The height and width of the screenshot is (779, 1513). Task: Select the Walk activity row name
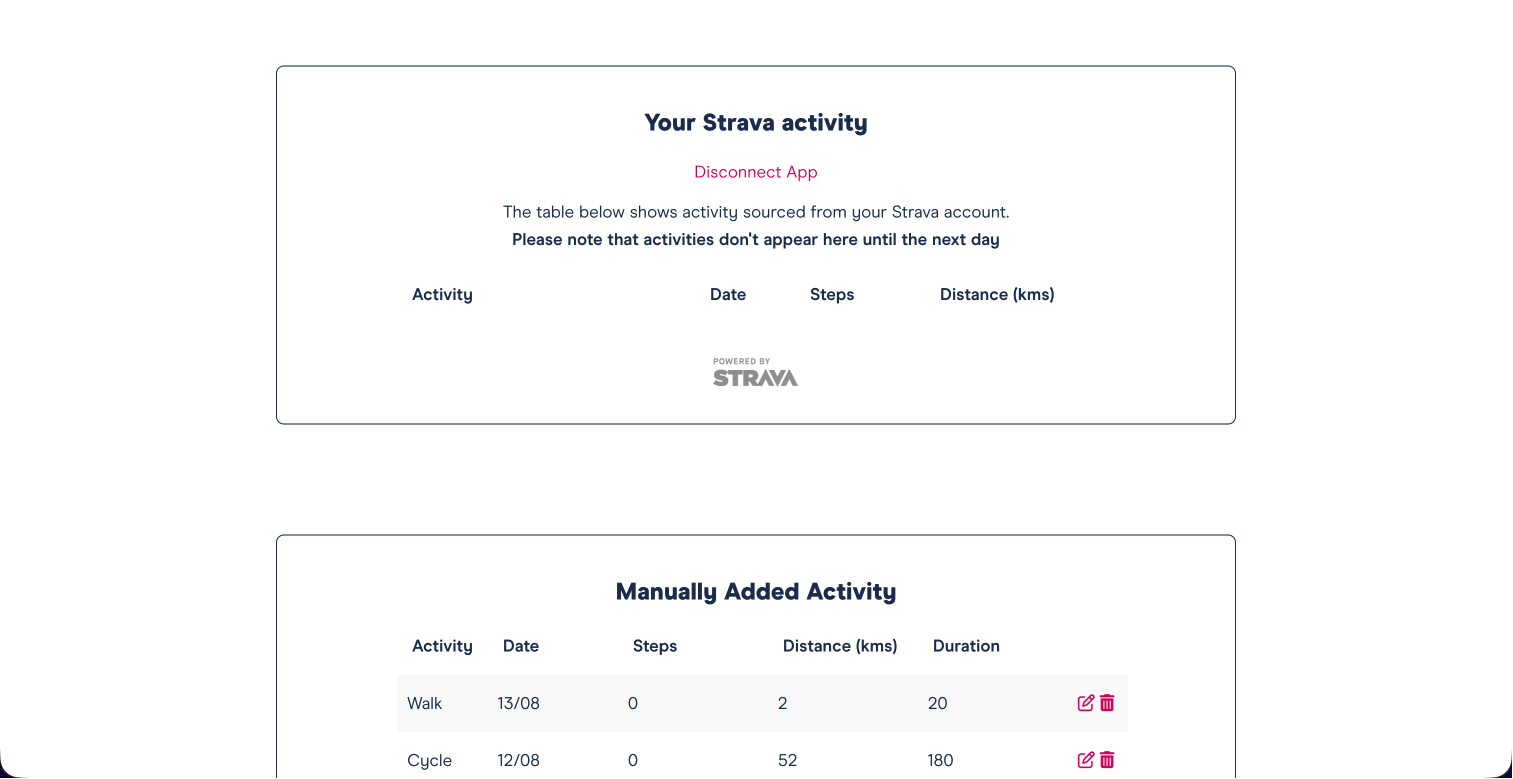425,703
